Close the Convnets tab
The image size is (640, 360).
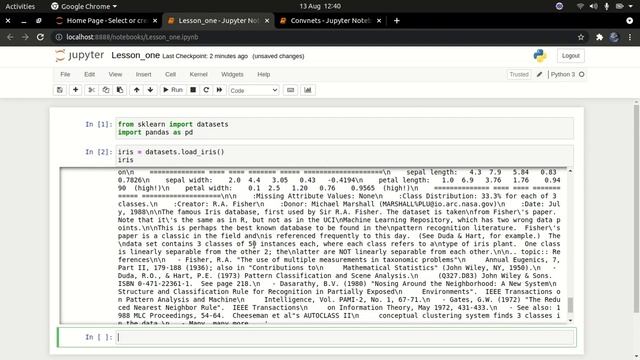(x=379, y=20)
